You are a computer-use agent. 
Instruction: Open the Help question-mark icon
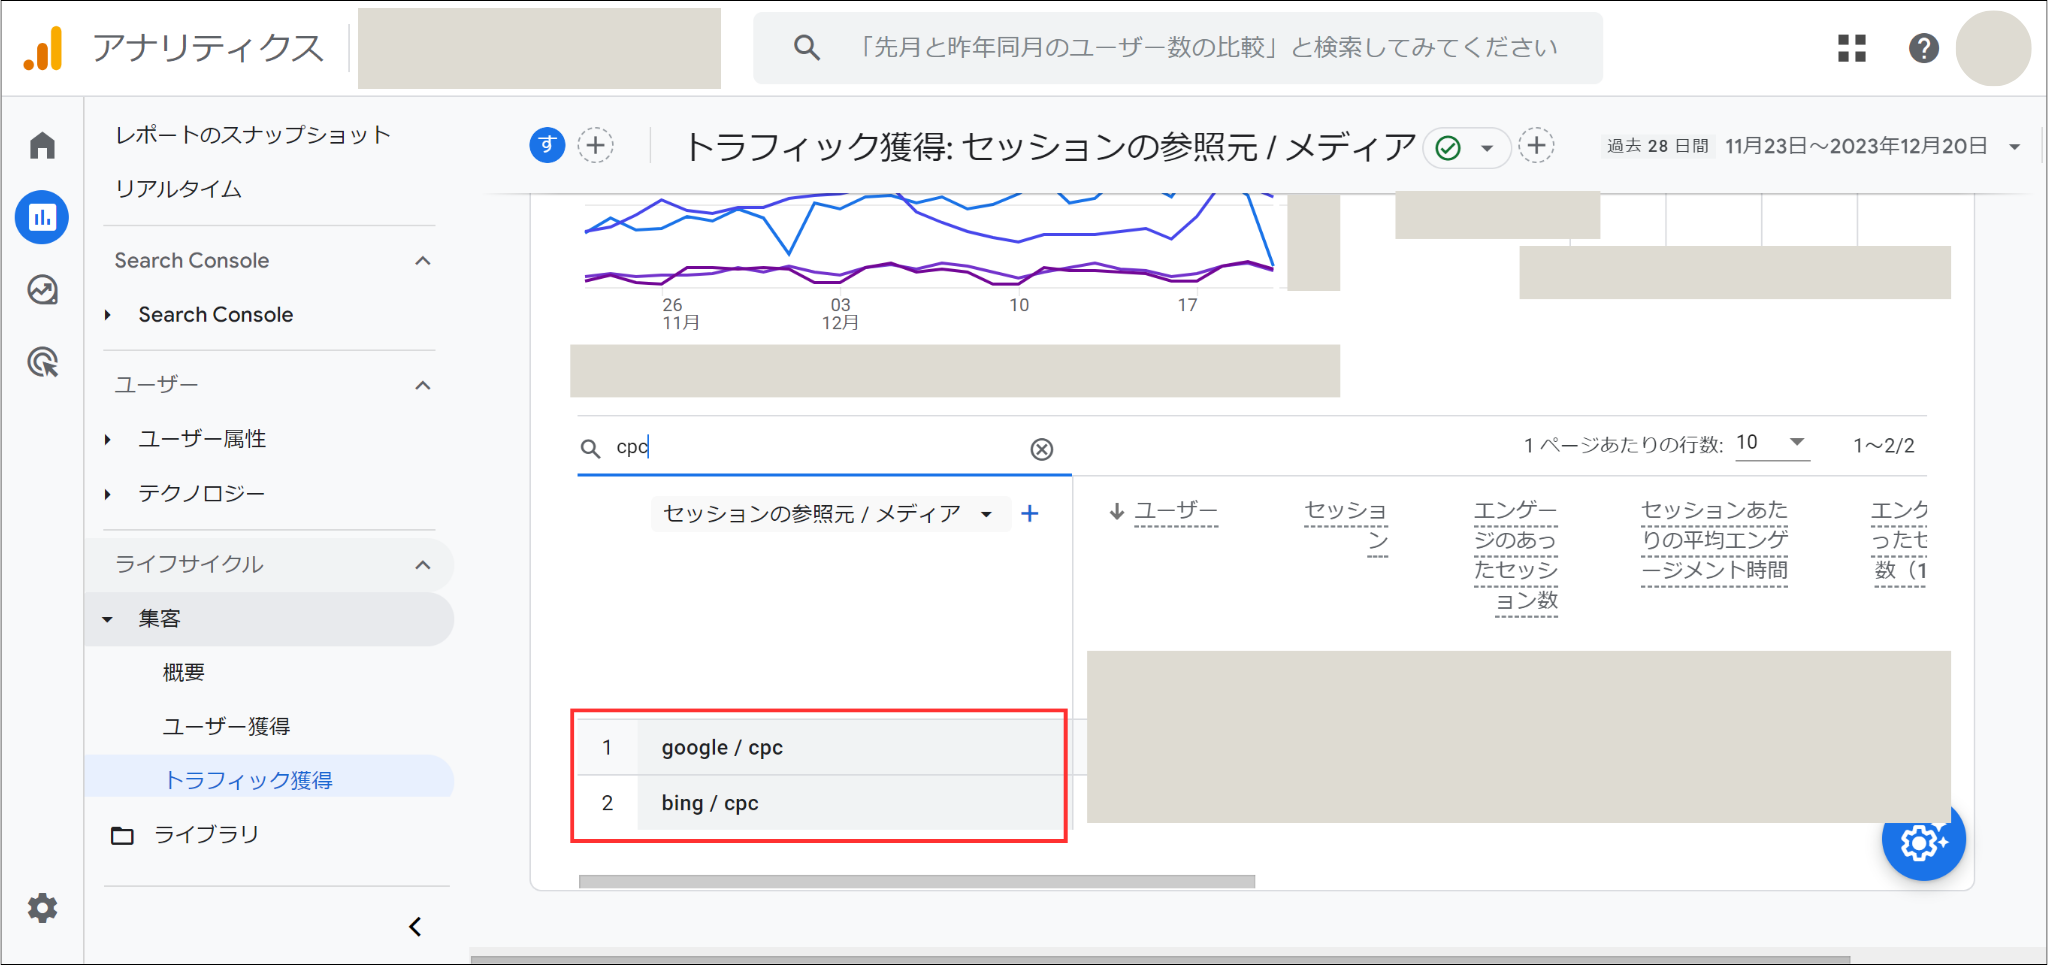(x=1924, y=48)
